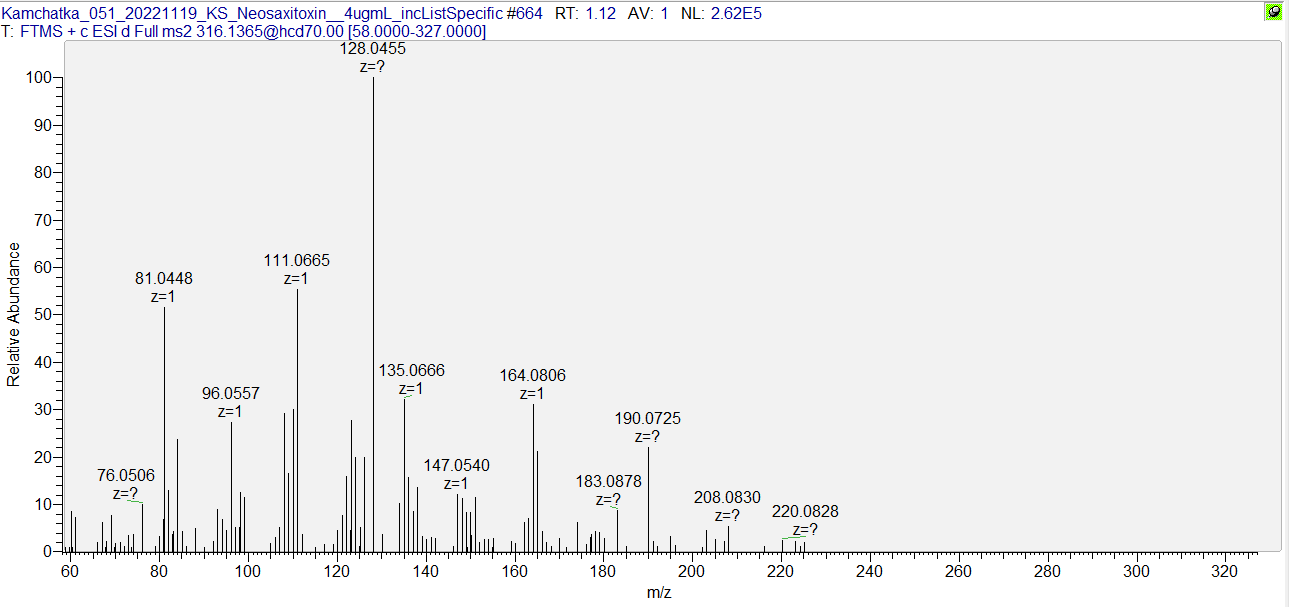1289x607 pixels.
Task: Choose the 208.0830 peak label
Action: (727, 497)
